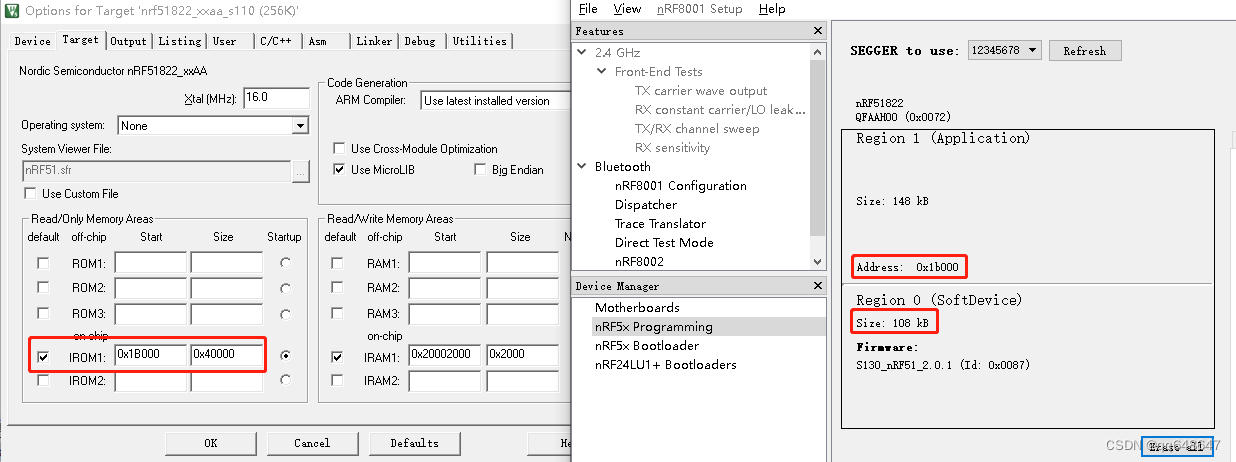Close the Device Manager panel with its X

pos(819,286)
